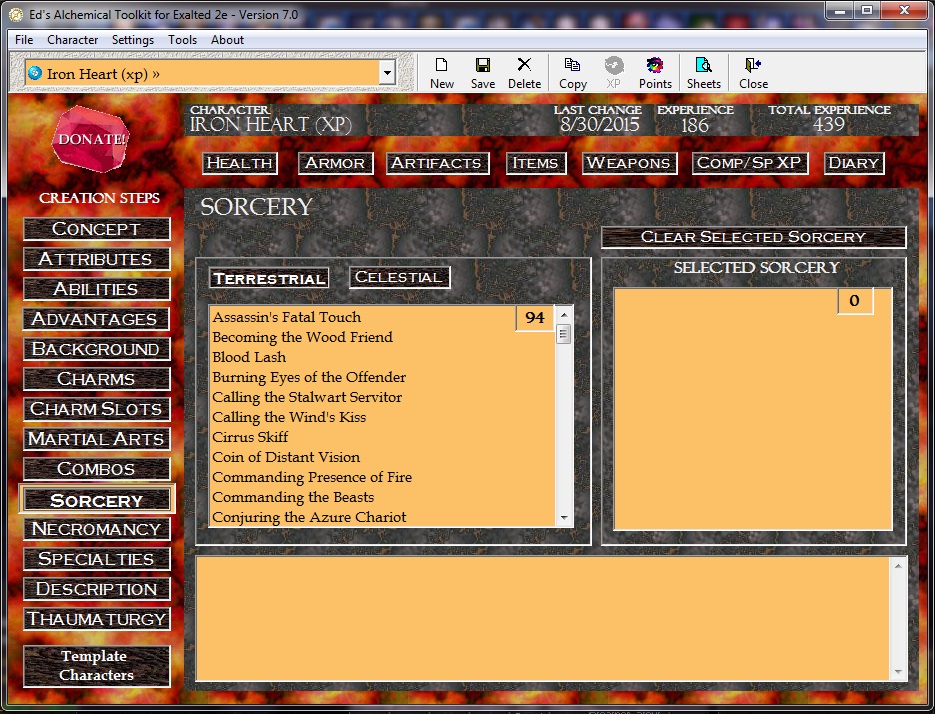Select Conjuring the Azure Chariot
This screenshot has height=714, width=935.
tap(309, 517)
